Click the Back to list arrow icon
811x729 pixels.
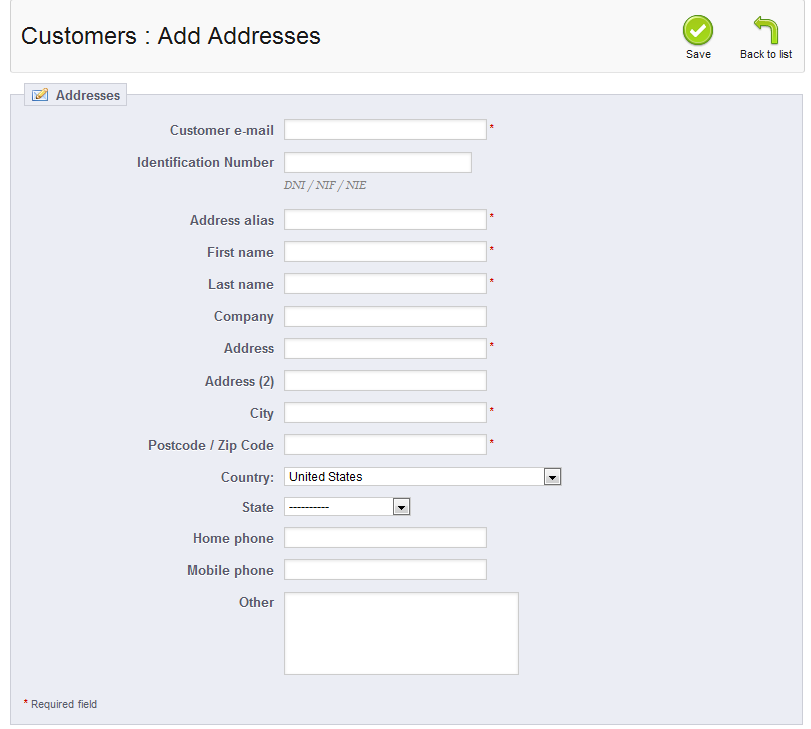pos(766,31)
